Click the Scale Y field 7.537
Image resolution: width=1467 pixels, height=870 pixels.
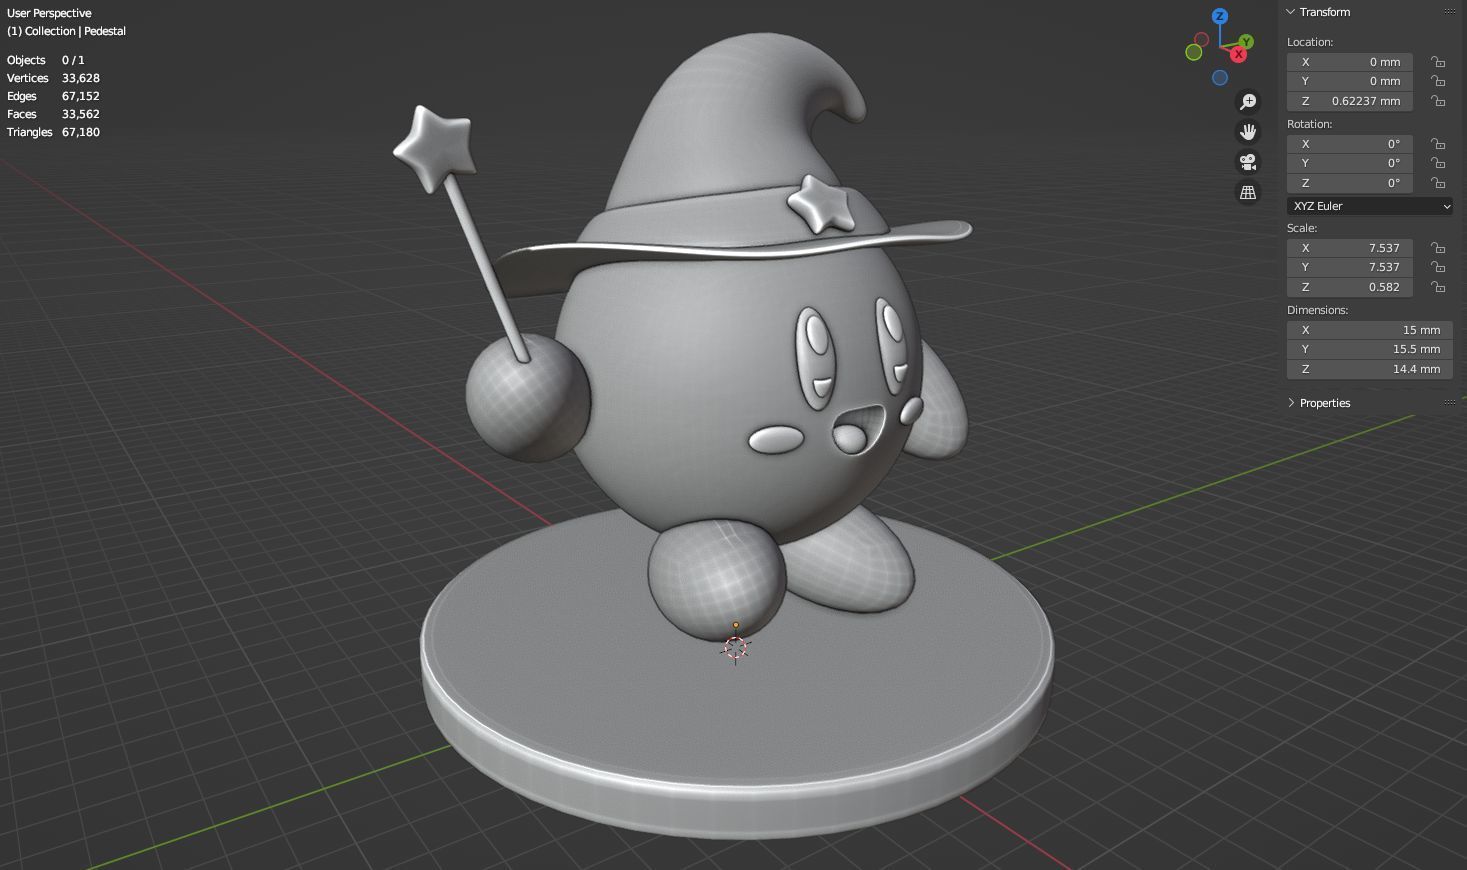point(1350,267)
